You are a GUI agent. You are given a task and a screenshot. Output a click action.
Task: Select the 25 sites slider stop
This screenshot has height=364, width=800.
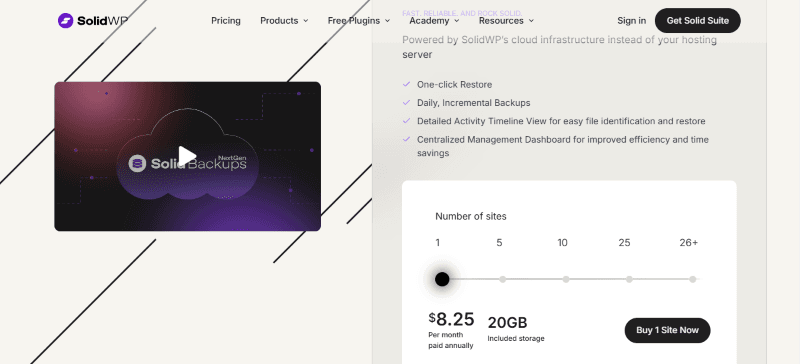click(x=629, y=279)
